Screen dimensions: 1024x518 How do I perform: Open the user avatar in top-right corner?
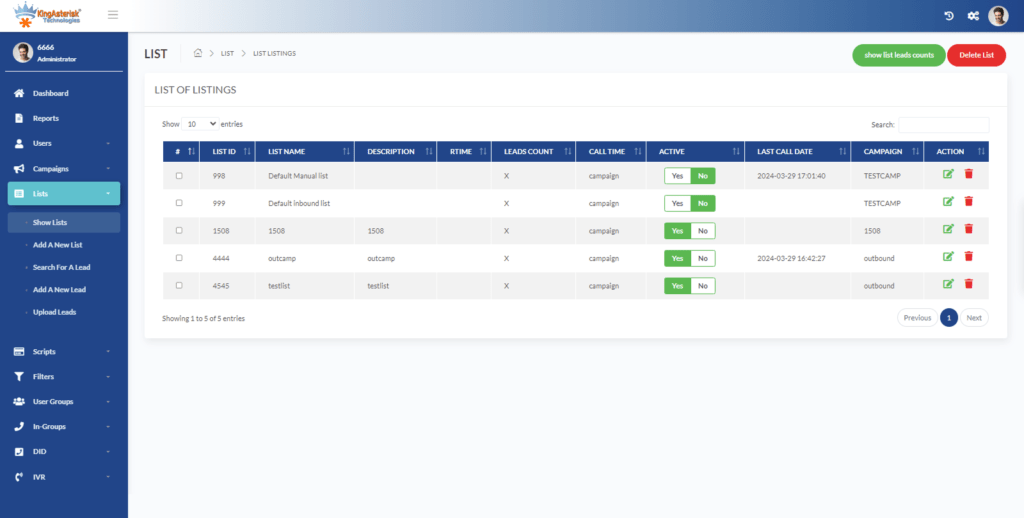click(x=998, y=16)
